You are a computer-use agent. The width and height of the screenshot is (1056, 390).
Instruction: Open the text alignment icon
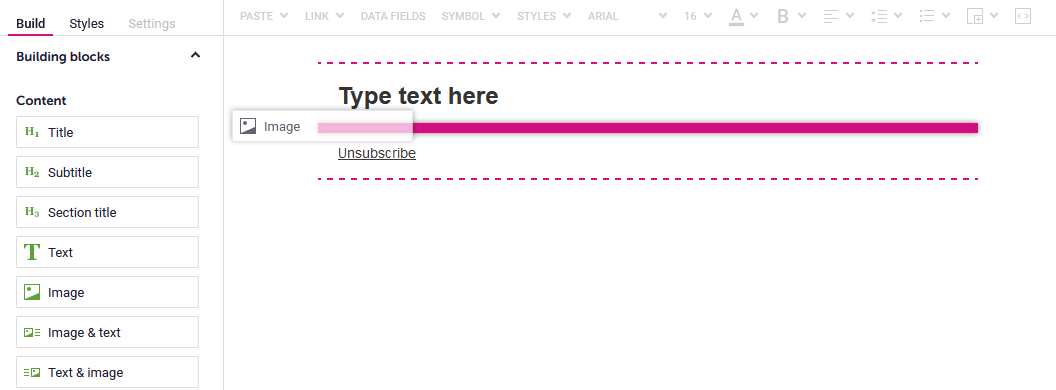tap(831, 16)
